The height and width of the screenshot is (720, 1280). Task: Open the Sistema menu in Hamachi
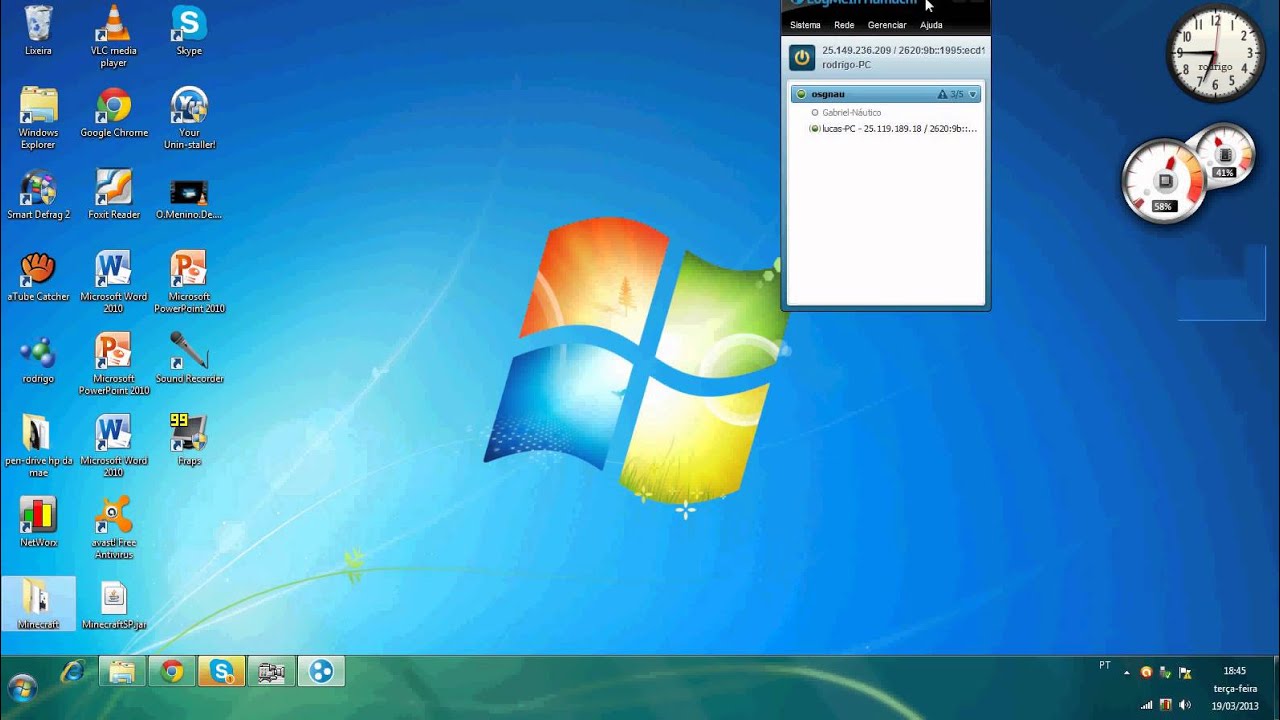(805, 25)
